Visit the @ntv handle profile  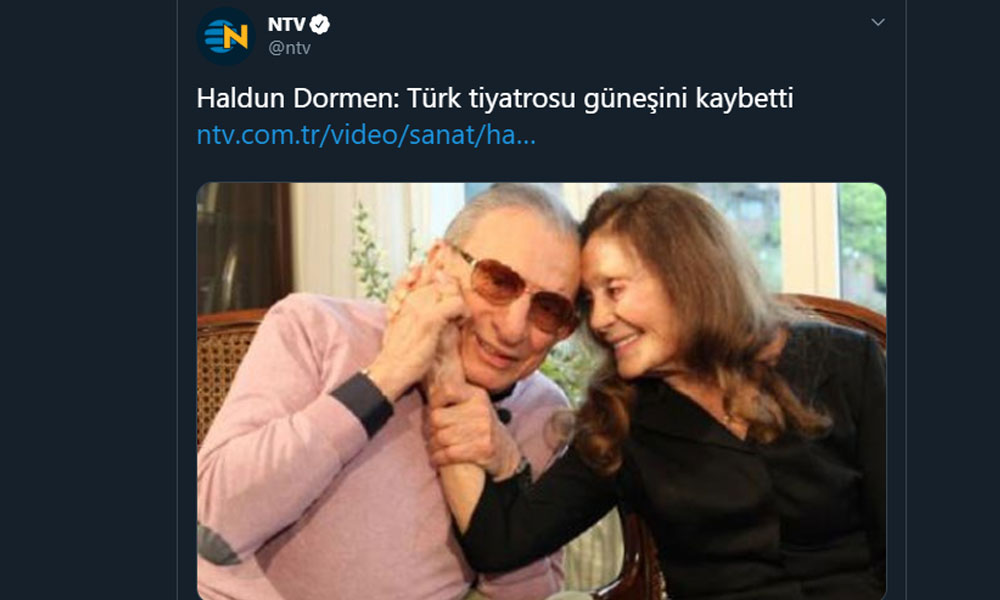pyautogui.click(x=290, y=48)
